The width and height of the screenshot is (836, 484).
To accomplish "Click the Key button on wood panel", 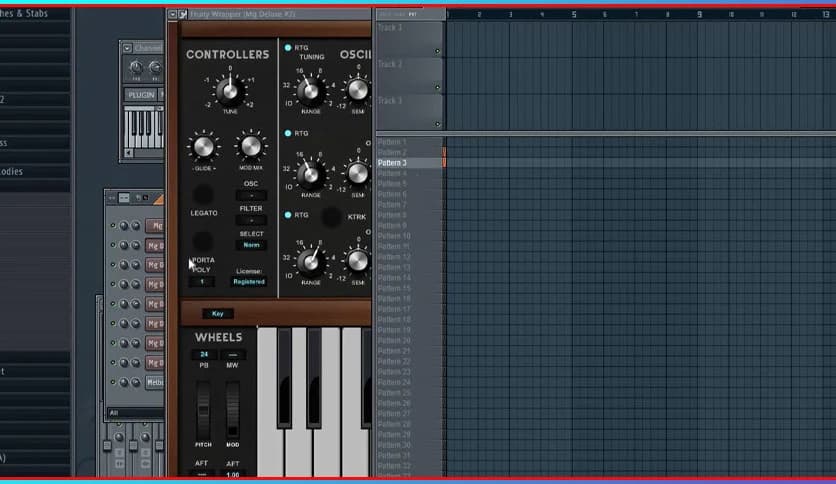I will coord(218,313).
